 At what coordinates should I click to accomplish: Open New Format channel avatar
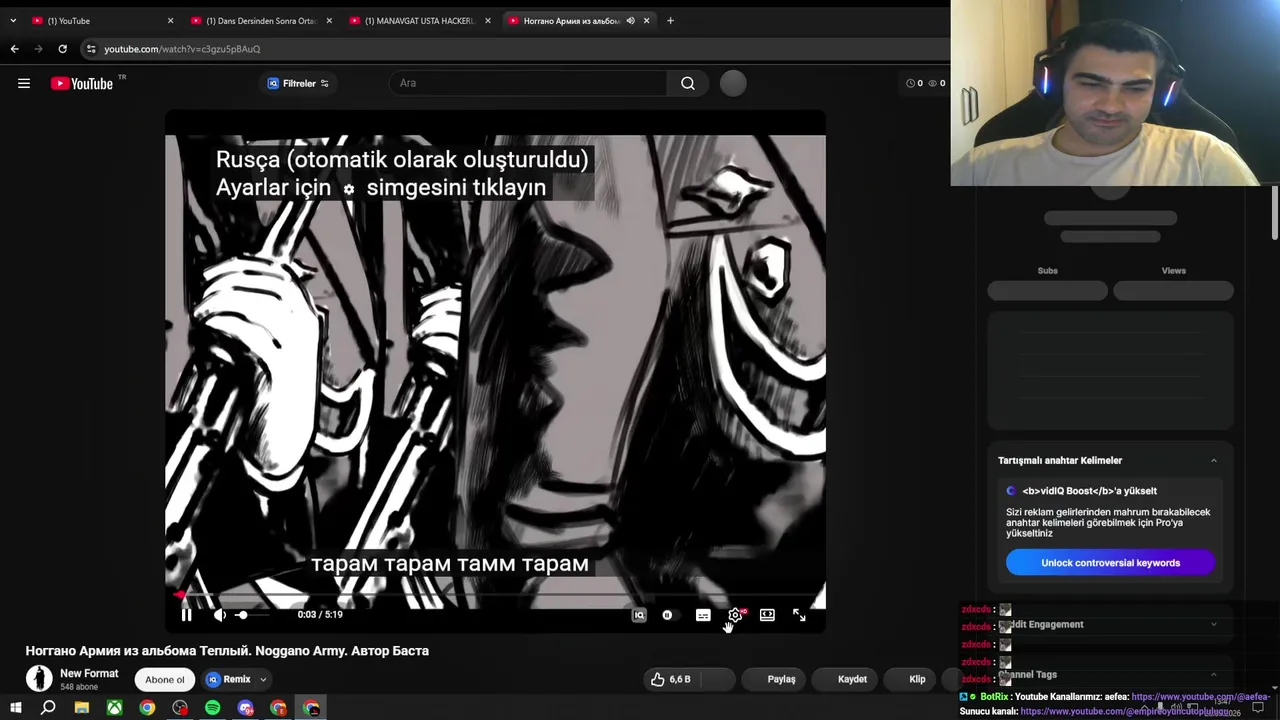point(39,679)
